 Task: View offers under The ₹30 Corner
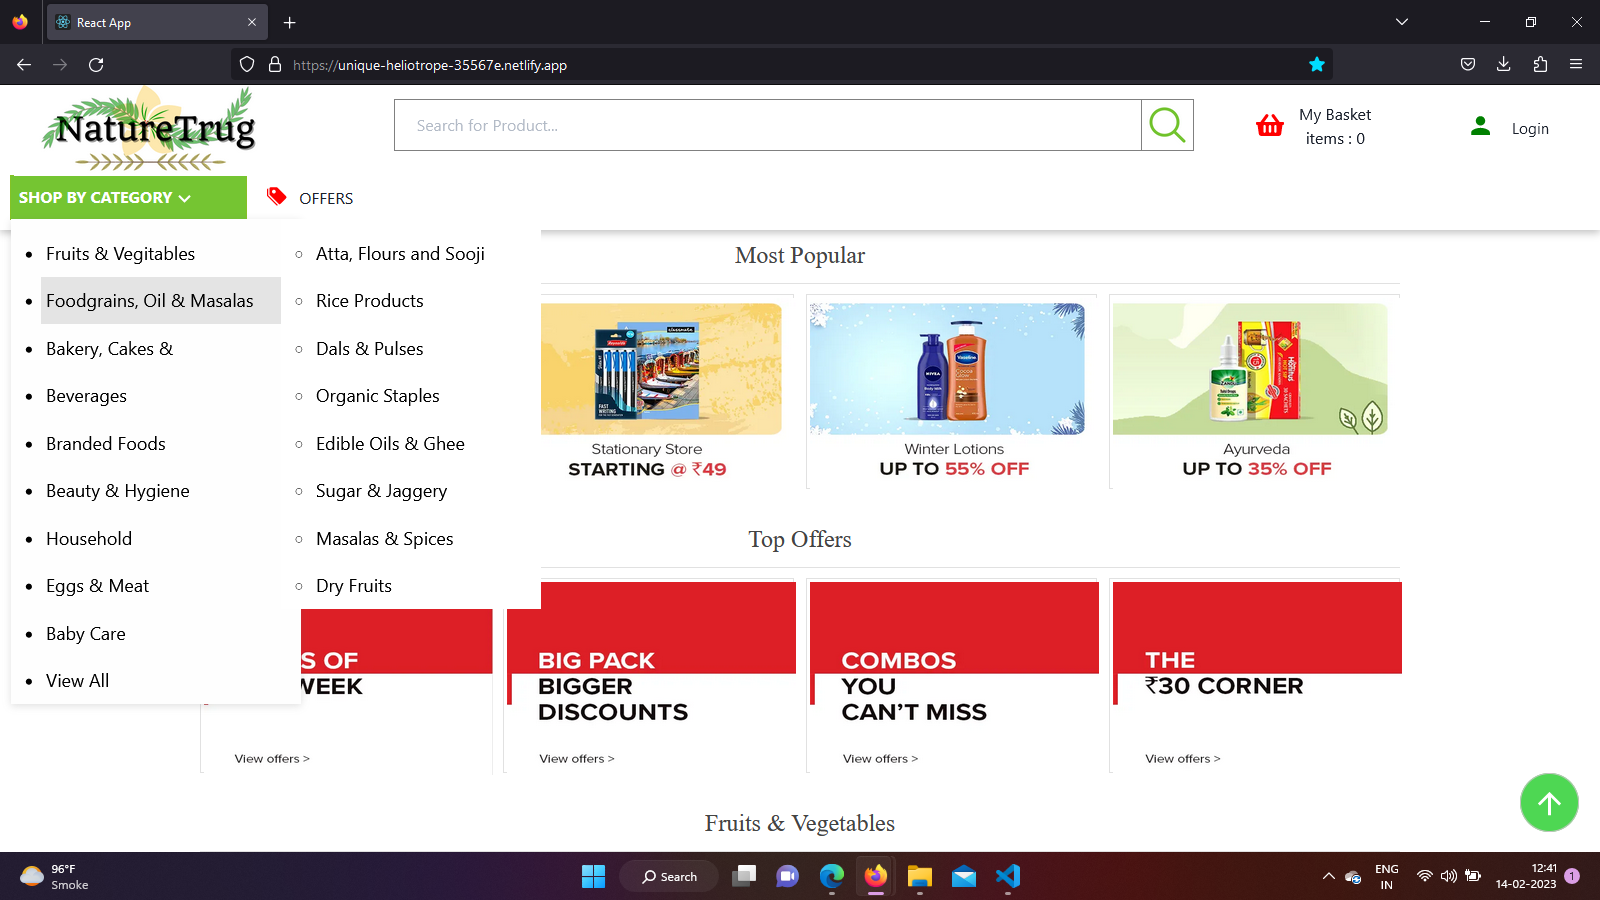1183,759
